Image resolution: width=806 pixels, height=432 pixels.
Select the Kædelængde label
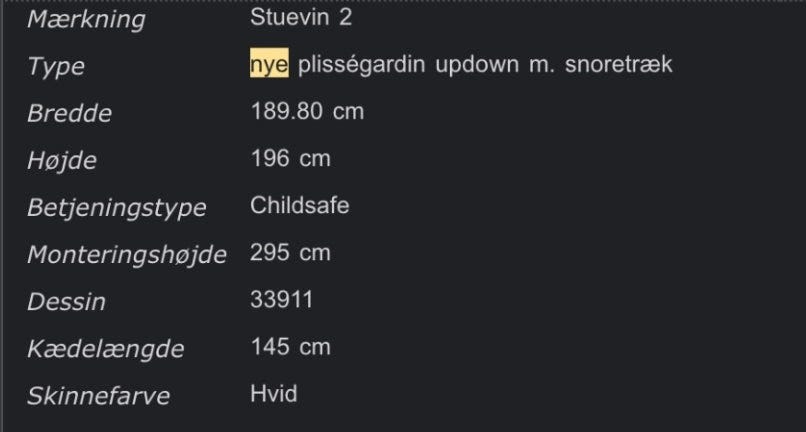pyautogui.click(x=106, y=349)
